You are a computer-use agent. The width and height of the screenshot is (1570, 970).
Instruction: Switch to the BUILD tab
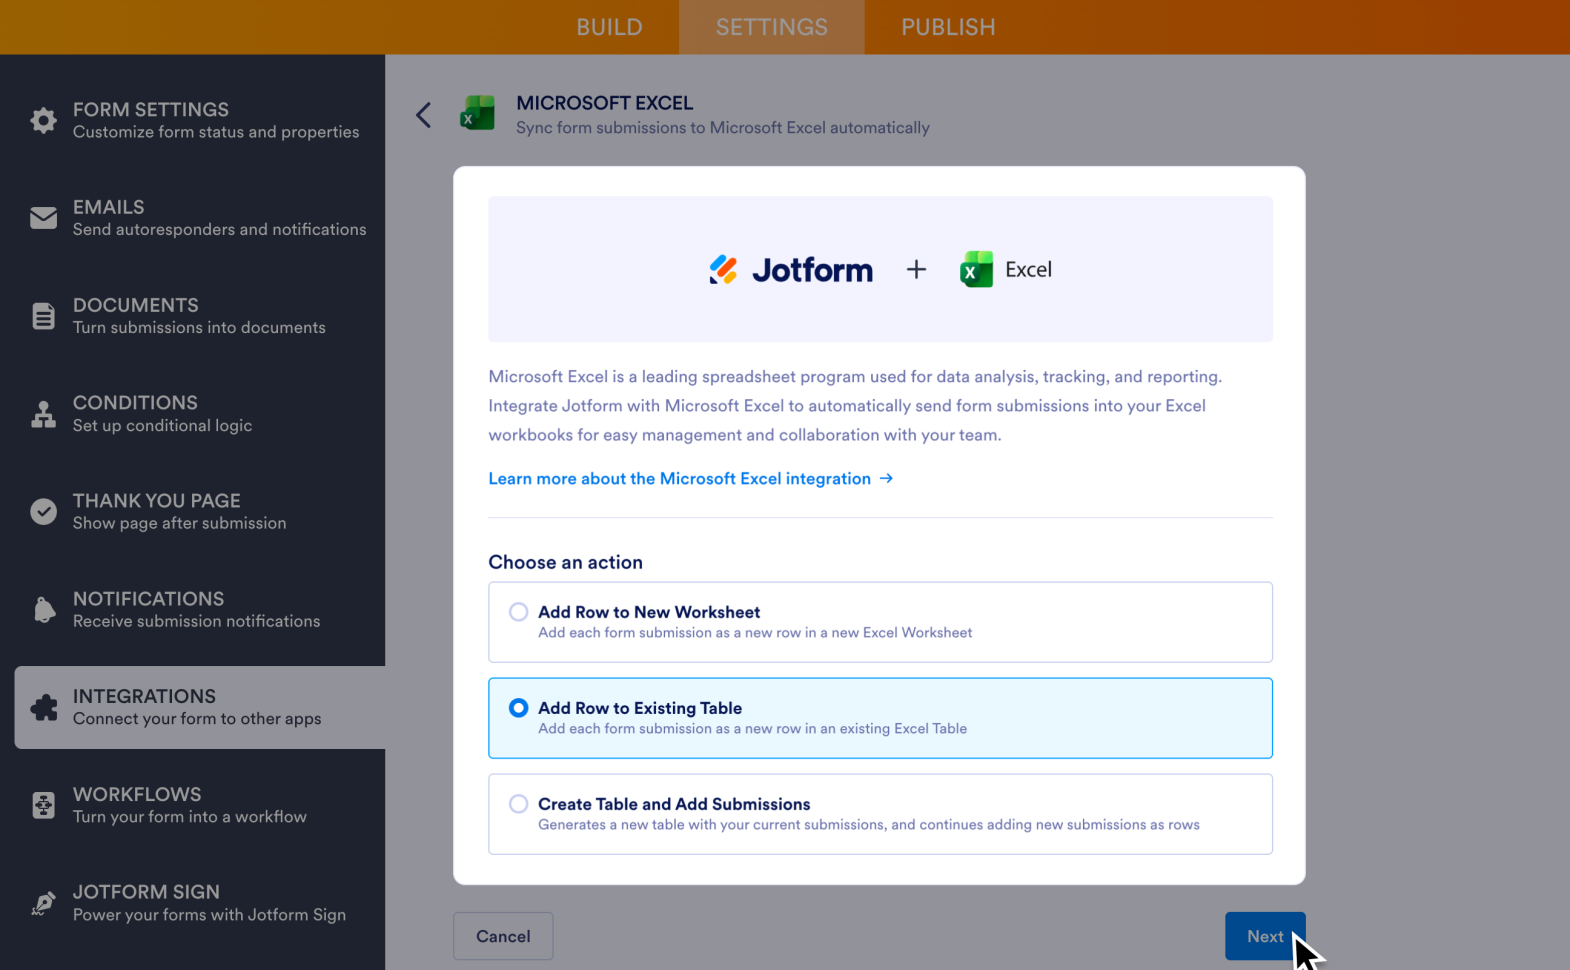pos(609,27)
